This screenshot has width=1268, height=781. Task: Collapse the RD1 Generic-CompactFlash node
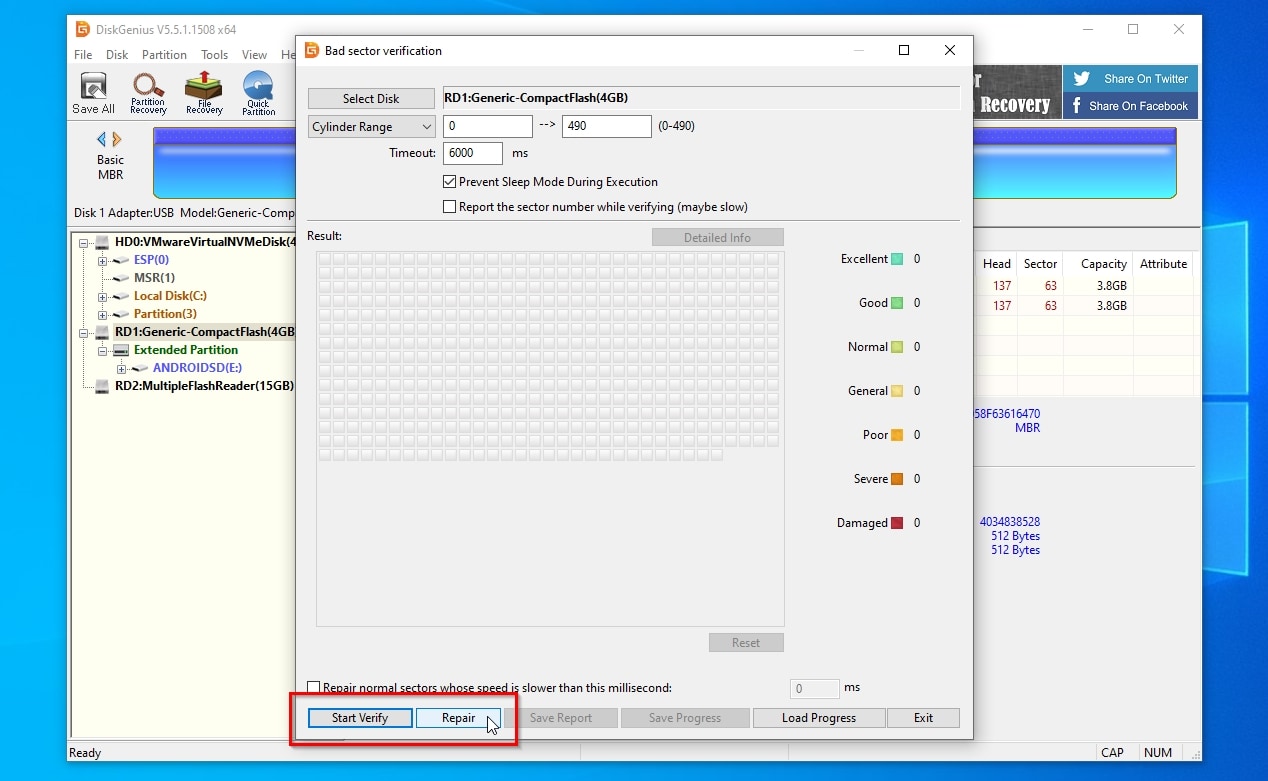[83, 333]
